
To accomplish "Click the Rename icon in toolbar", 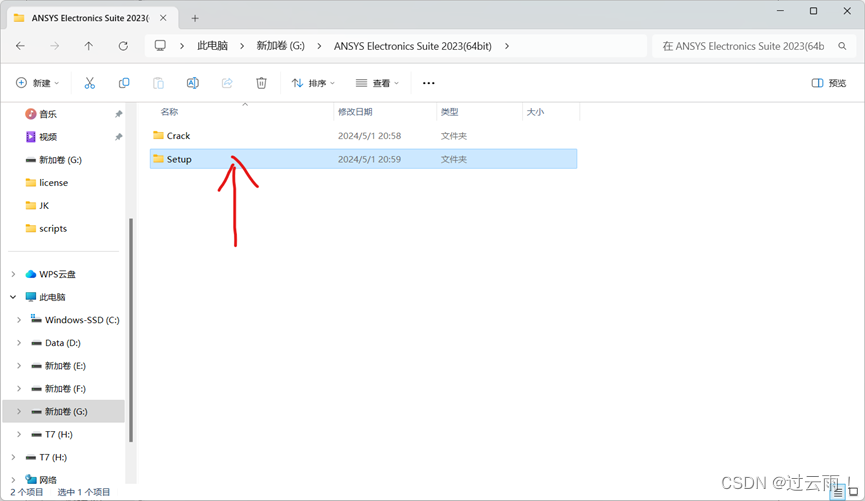I will pyautogui.click(x=193, y=83).
